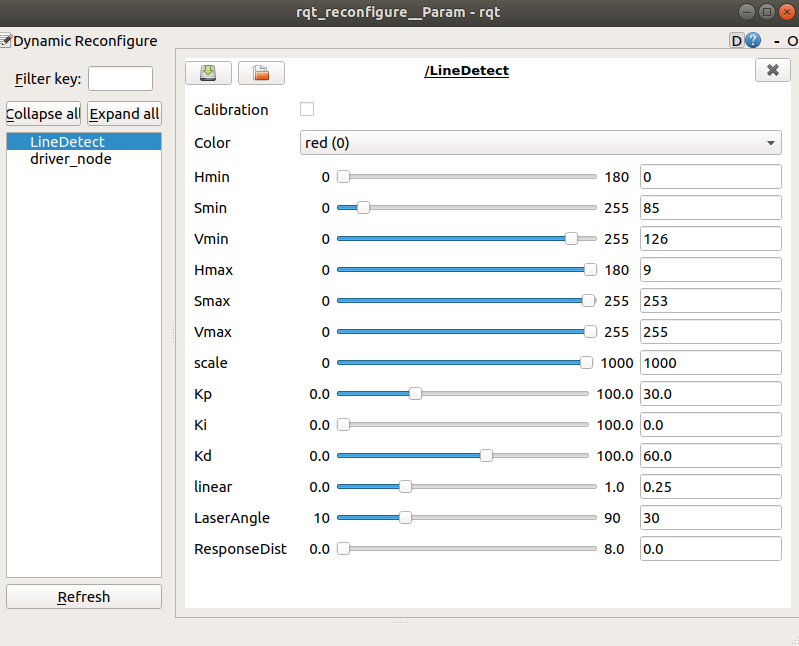
Task: Click the ResponseDist parameter label
Action: pyautogui.click(x=240, y=549)
